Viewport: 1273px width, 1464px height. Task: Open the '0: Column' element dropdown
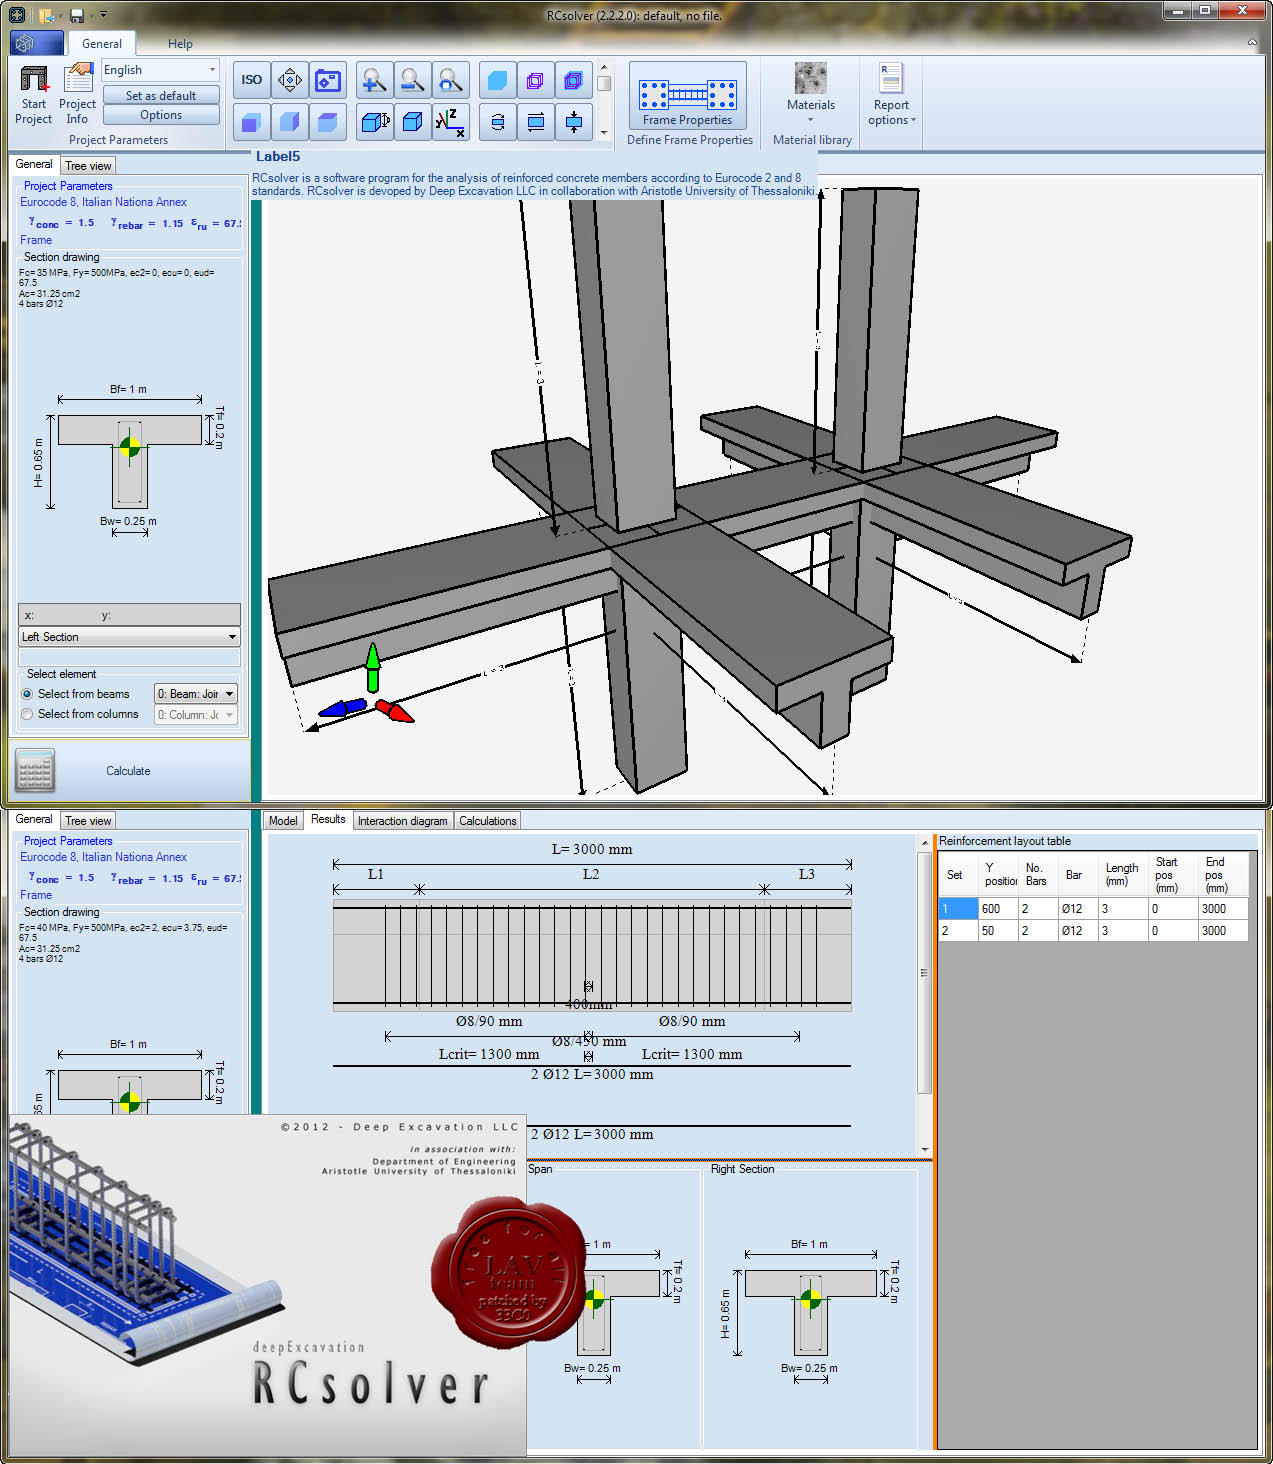195,715
